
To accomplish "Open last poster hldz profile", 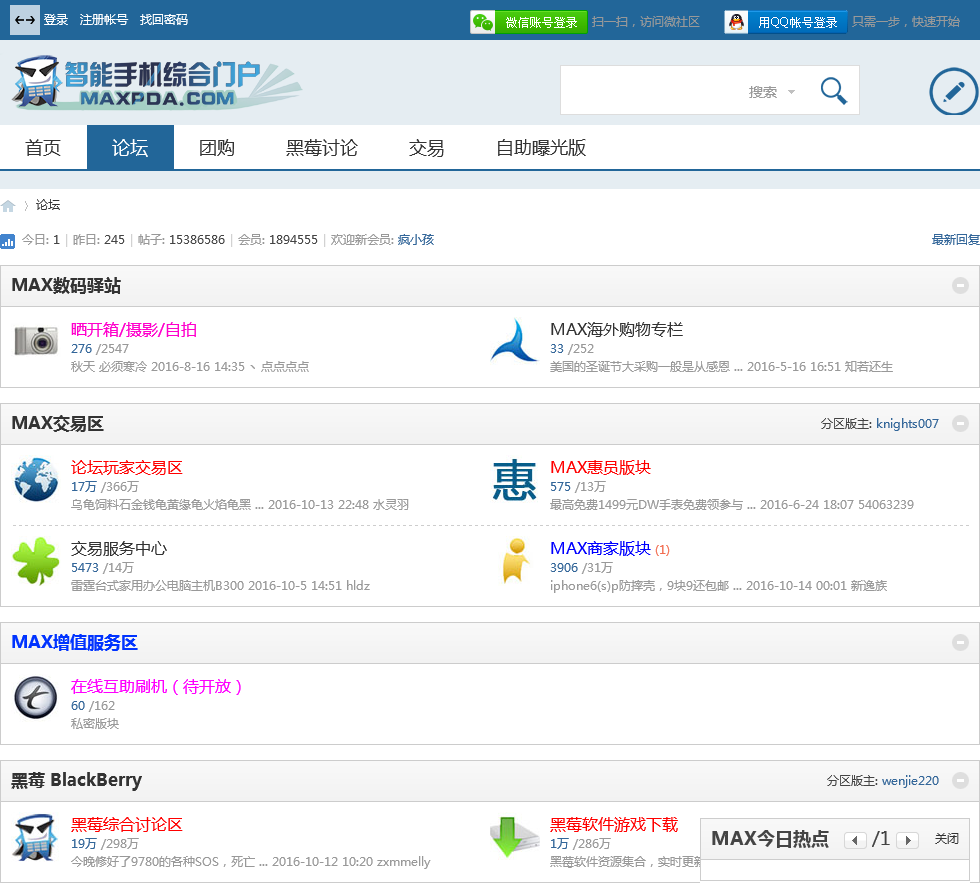I will pyautogui.click(x=358, y=586).
